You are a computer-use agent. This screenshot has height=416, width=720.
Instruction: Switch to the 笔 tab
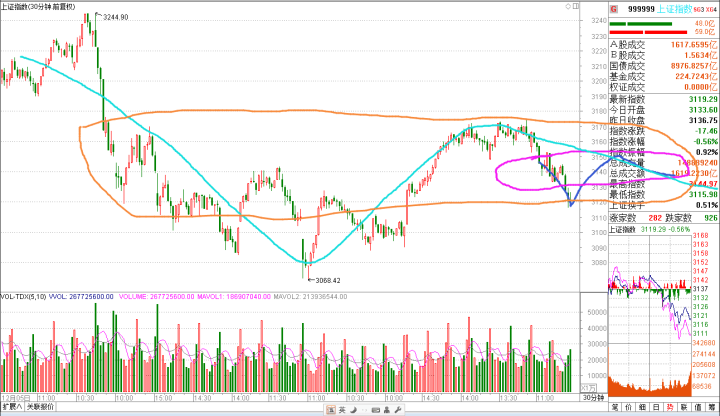(615, 408)
